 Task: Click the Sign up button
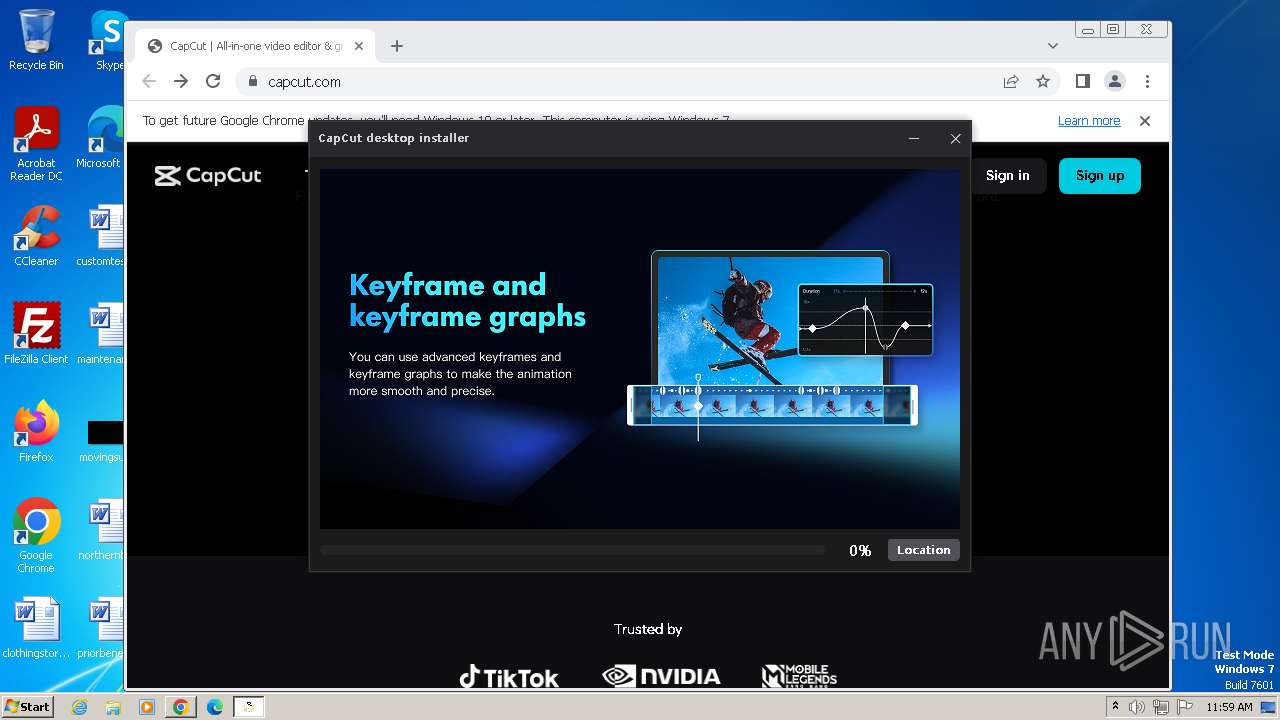(x=1100, y=176)
